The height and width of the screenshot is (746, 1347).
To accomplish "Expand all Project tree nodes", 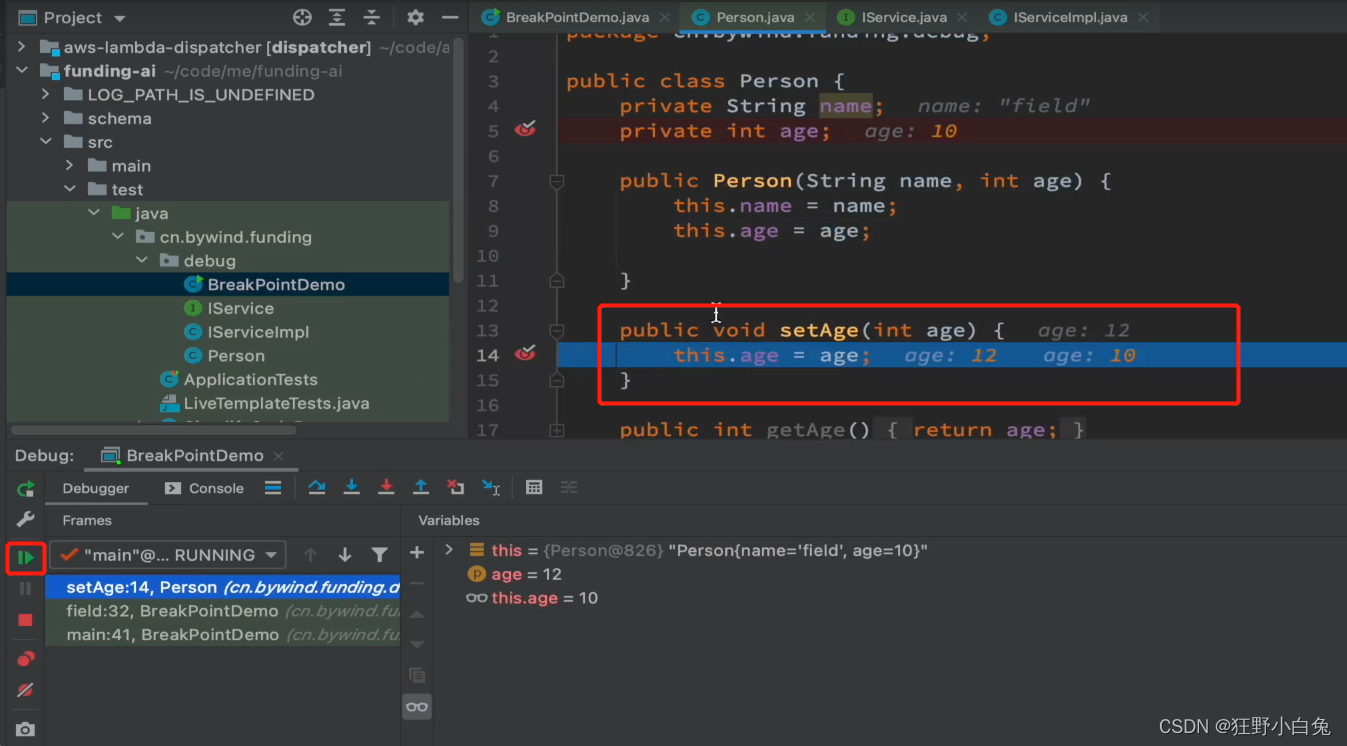I will 337,18.
